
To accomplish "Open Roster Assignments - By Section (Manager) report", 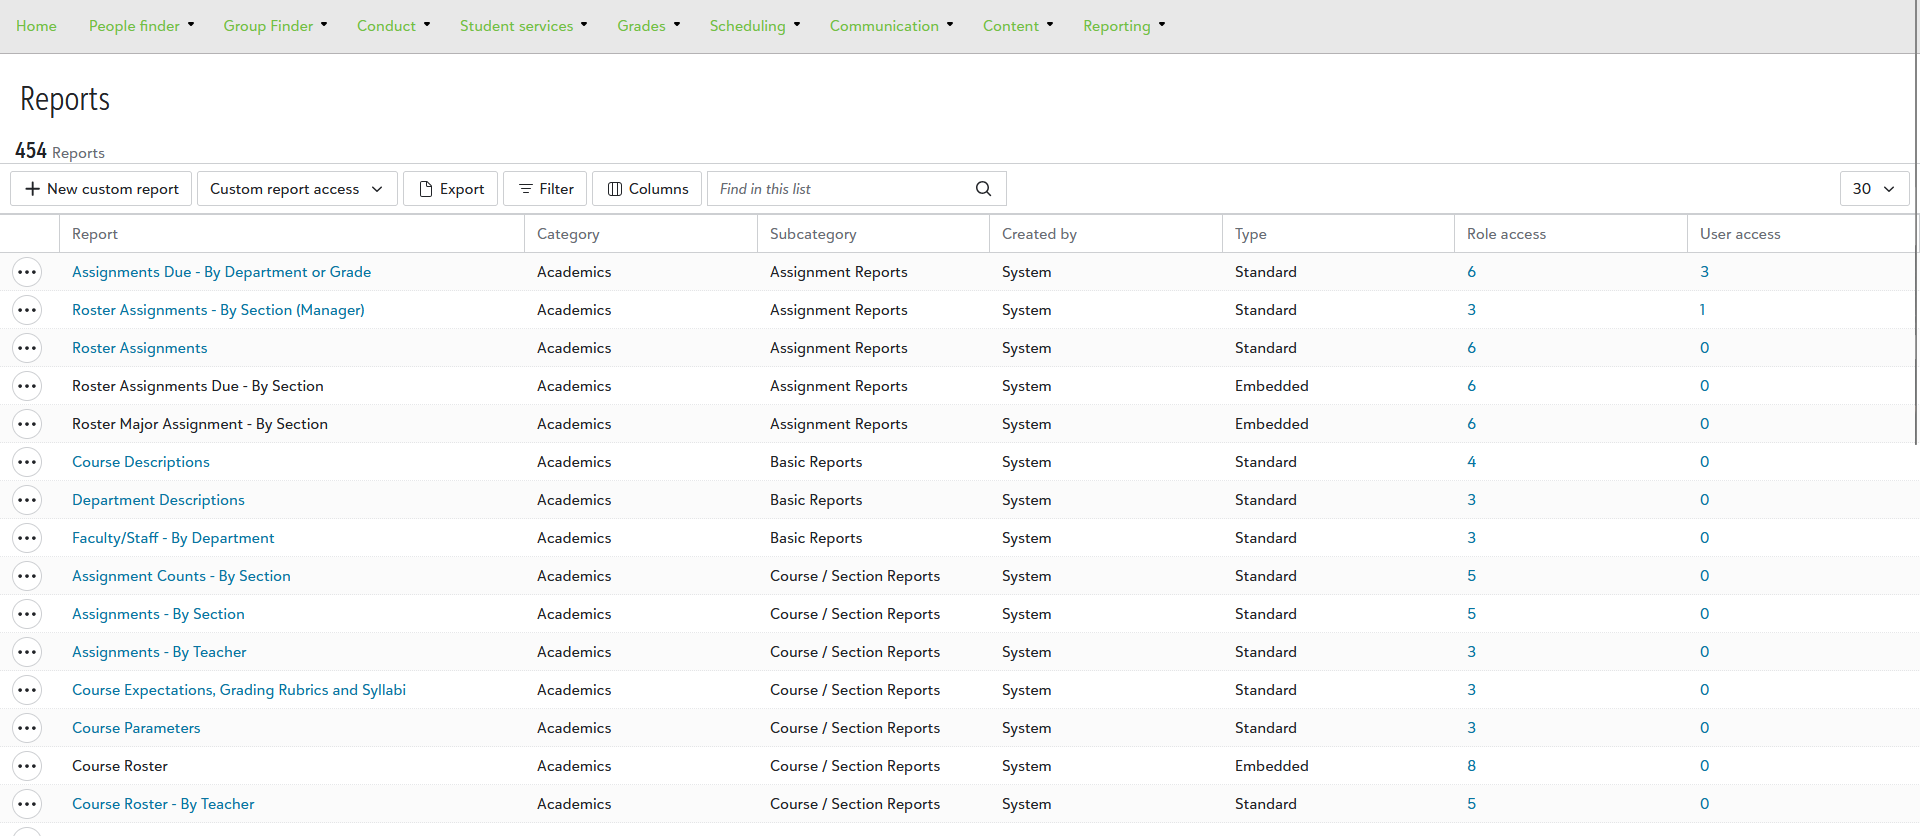I will [218, 310].
